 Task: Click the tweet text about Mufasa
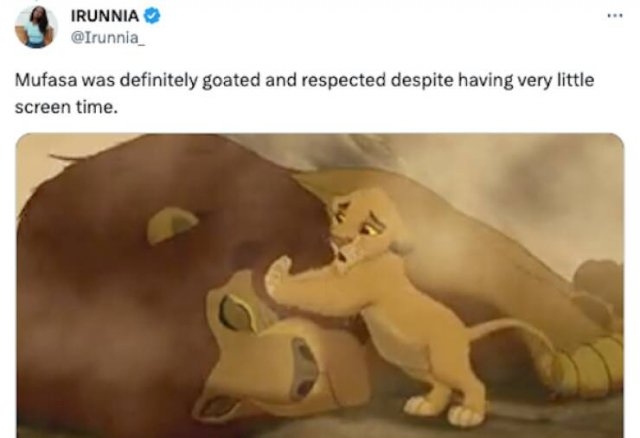pyautogui.click(x=304, y=93)
